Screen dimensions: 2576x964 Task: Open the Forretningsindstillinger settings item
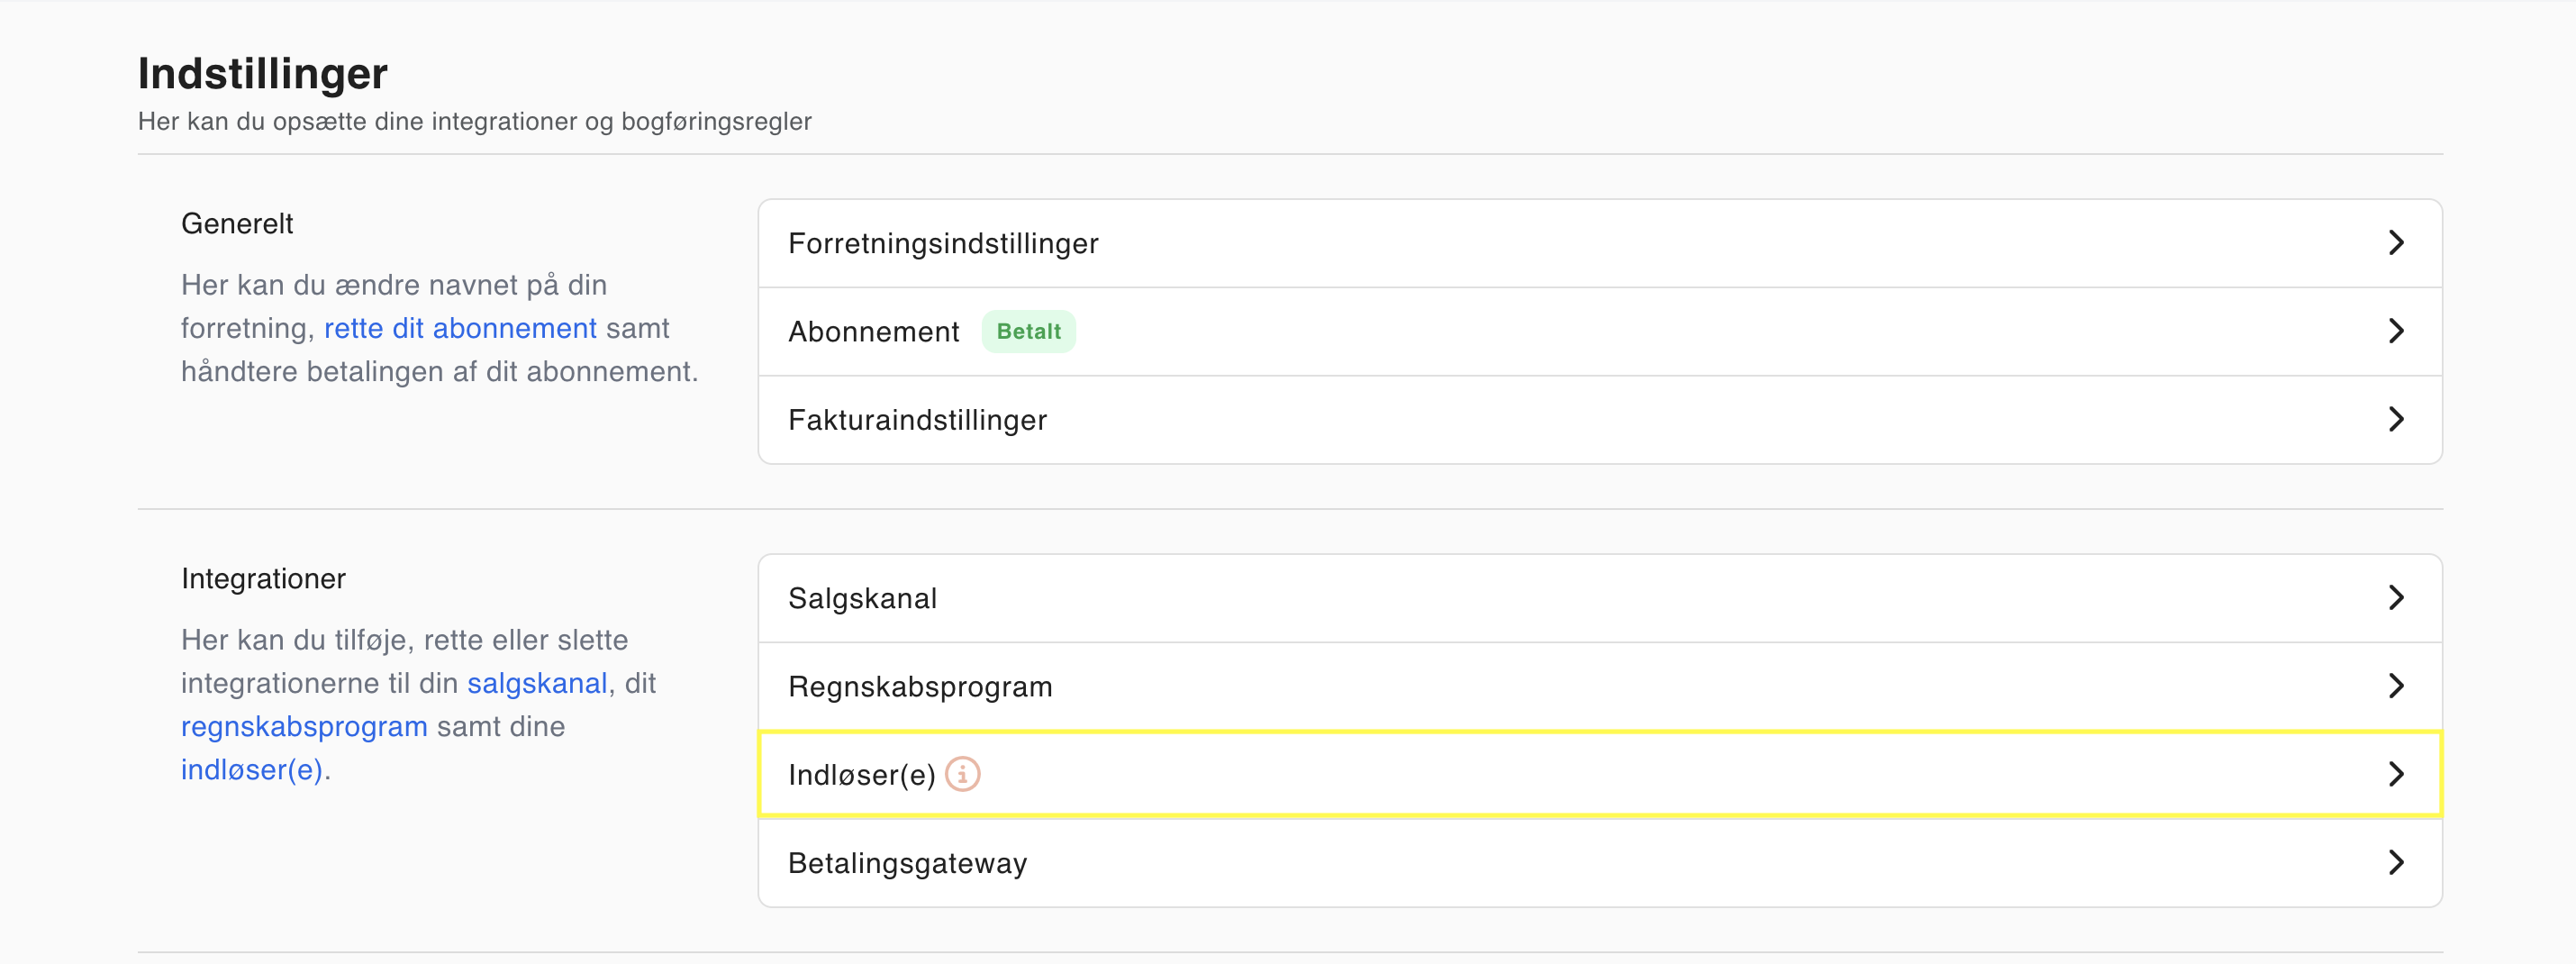point(942,243)
